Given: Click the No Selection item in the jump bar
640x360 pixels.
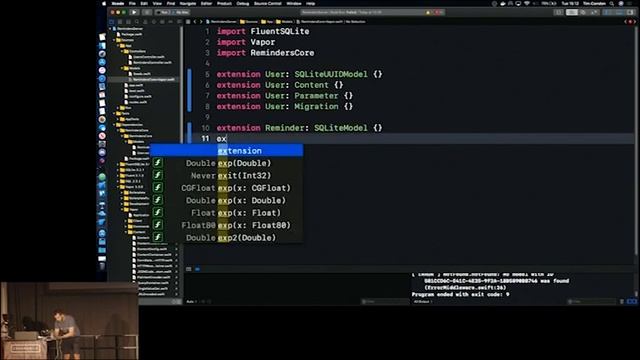Looking at the screenshot, I should click(356, 22).
